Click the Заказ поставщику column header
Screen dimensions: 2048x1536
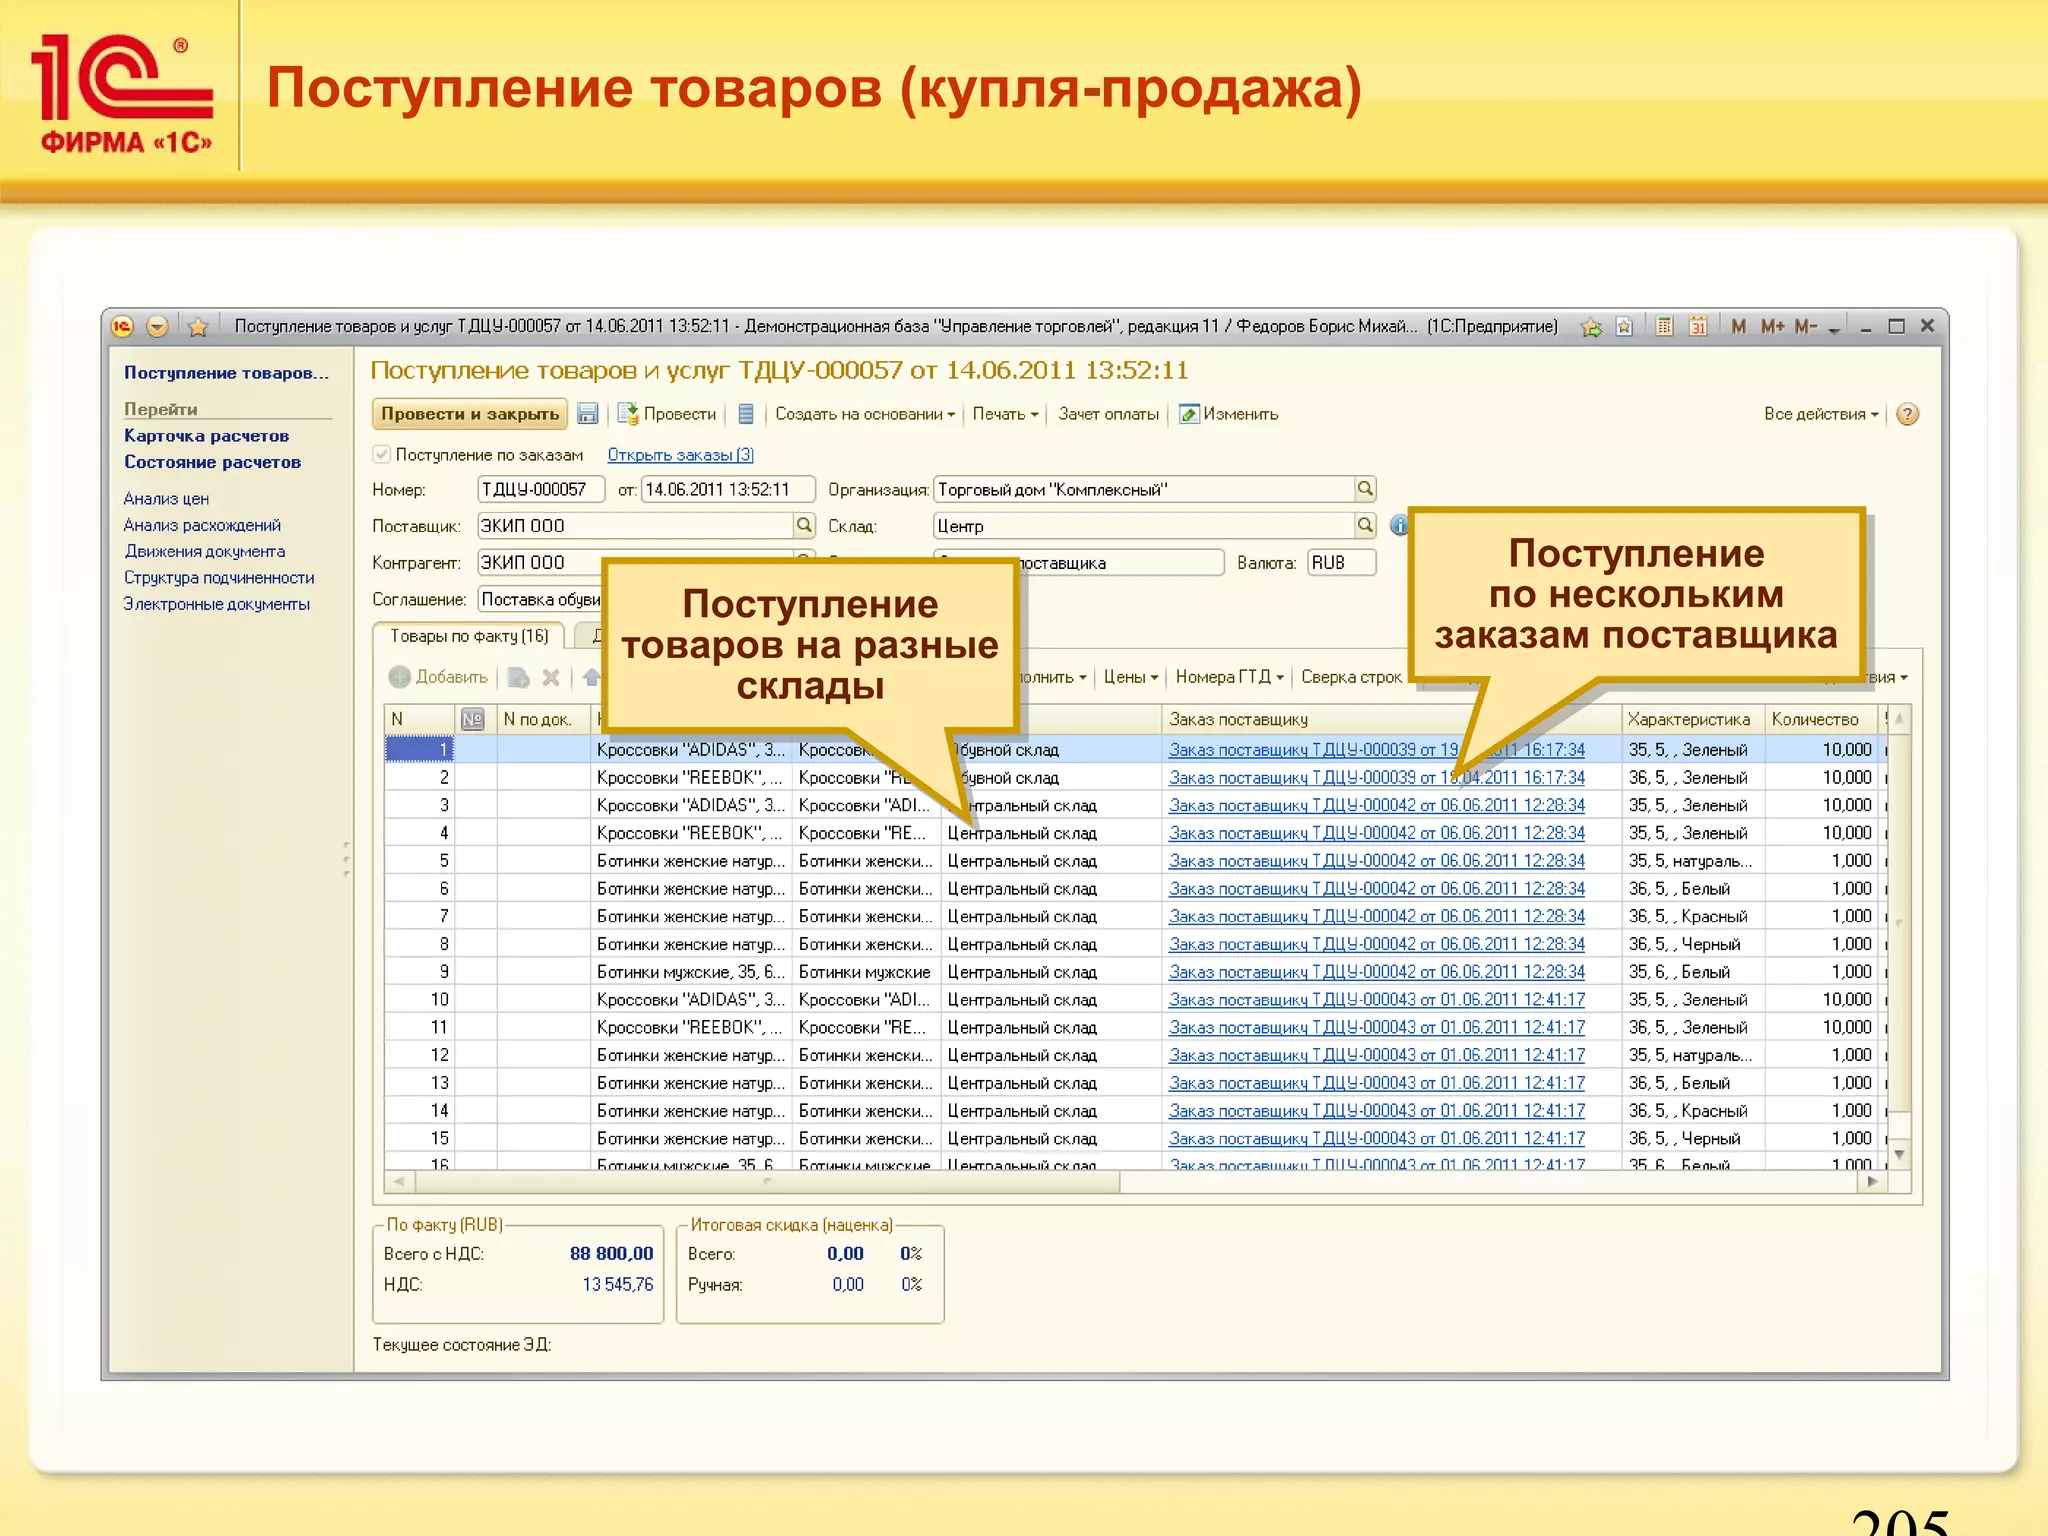pyautogui.click(x=1391, y=719)
